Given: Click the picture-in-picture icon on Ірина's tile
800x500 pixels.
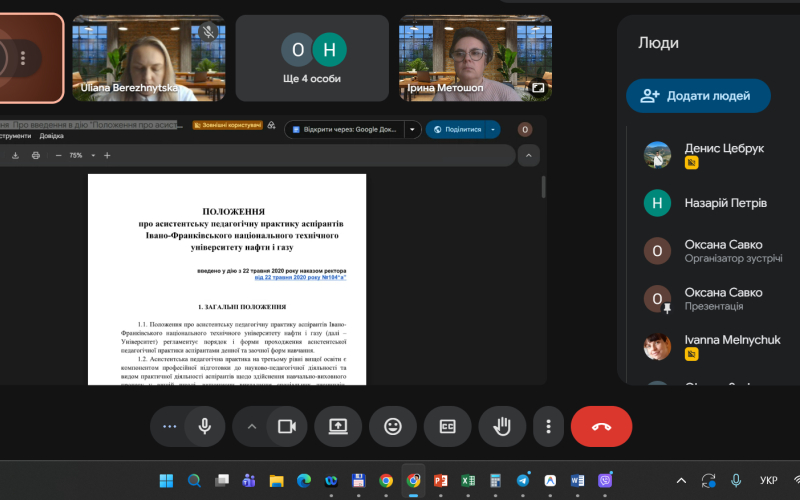Looking at the screenshot, I should [538, 88].
